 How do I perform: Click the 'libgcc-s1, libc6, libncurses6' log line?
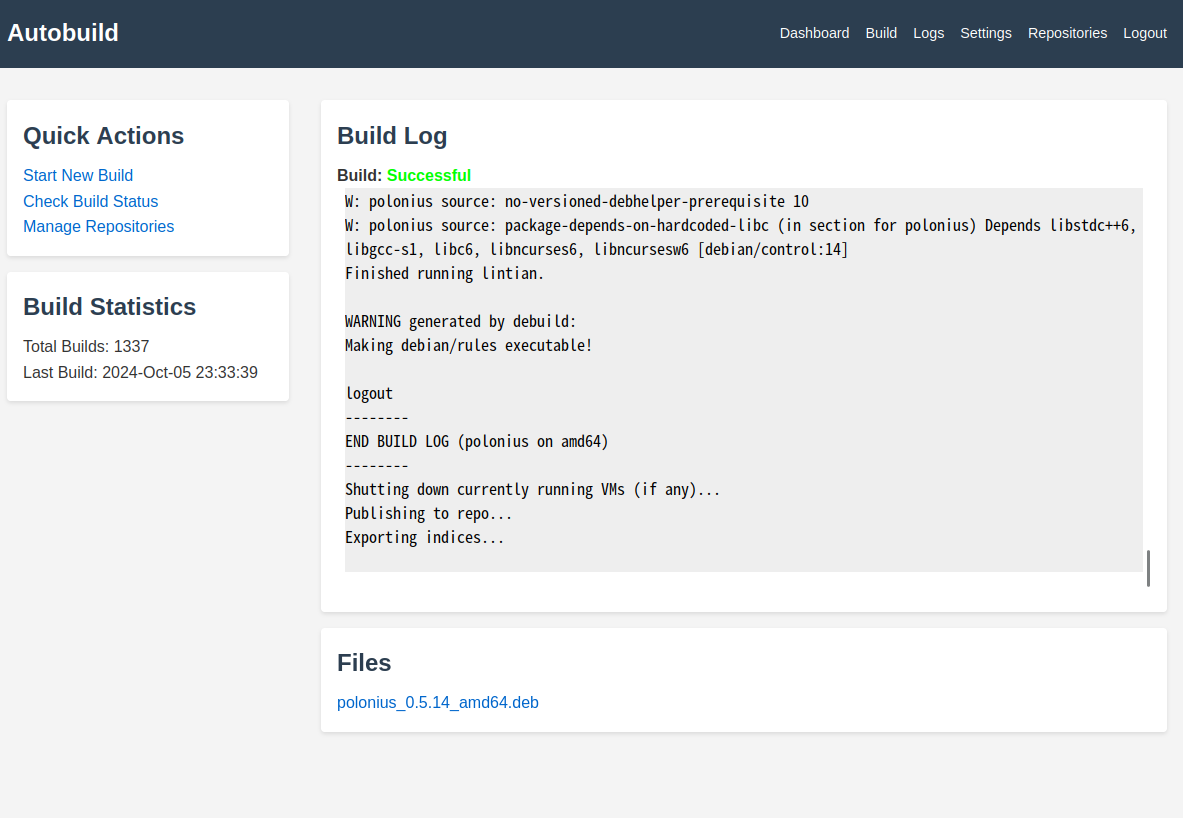tap(597, 250)
